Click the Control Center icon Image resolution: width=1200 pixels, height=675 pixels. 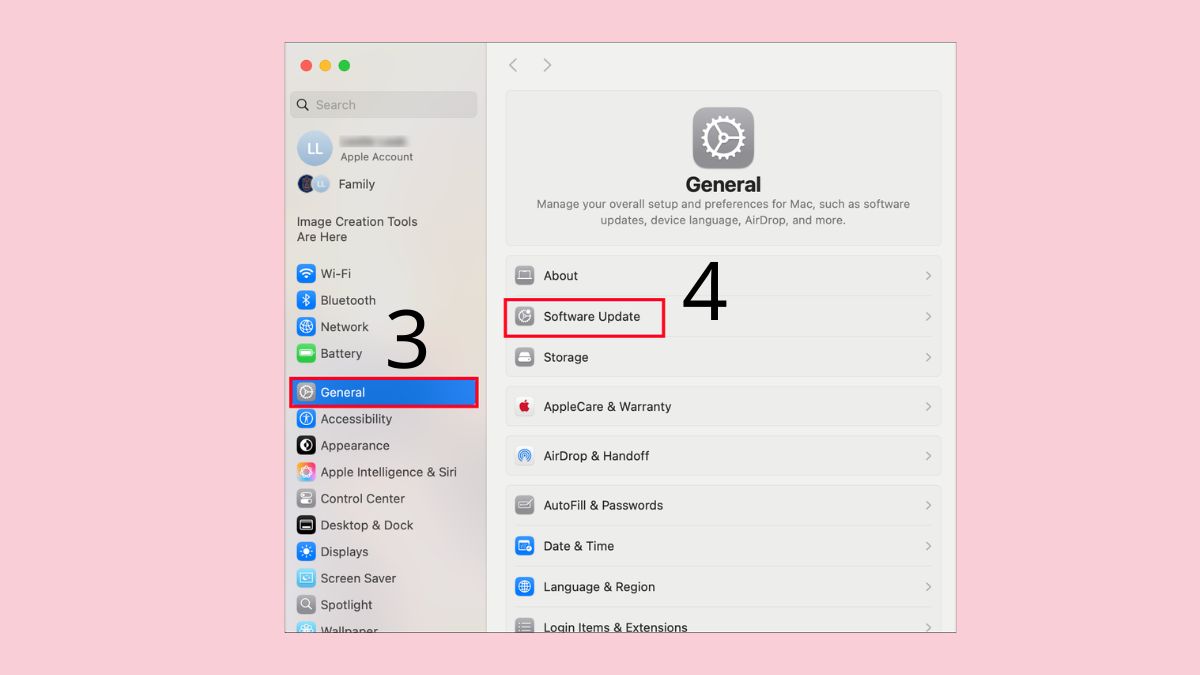pyautogui.click(x=306, y=498)
